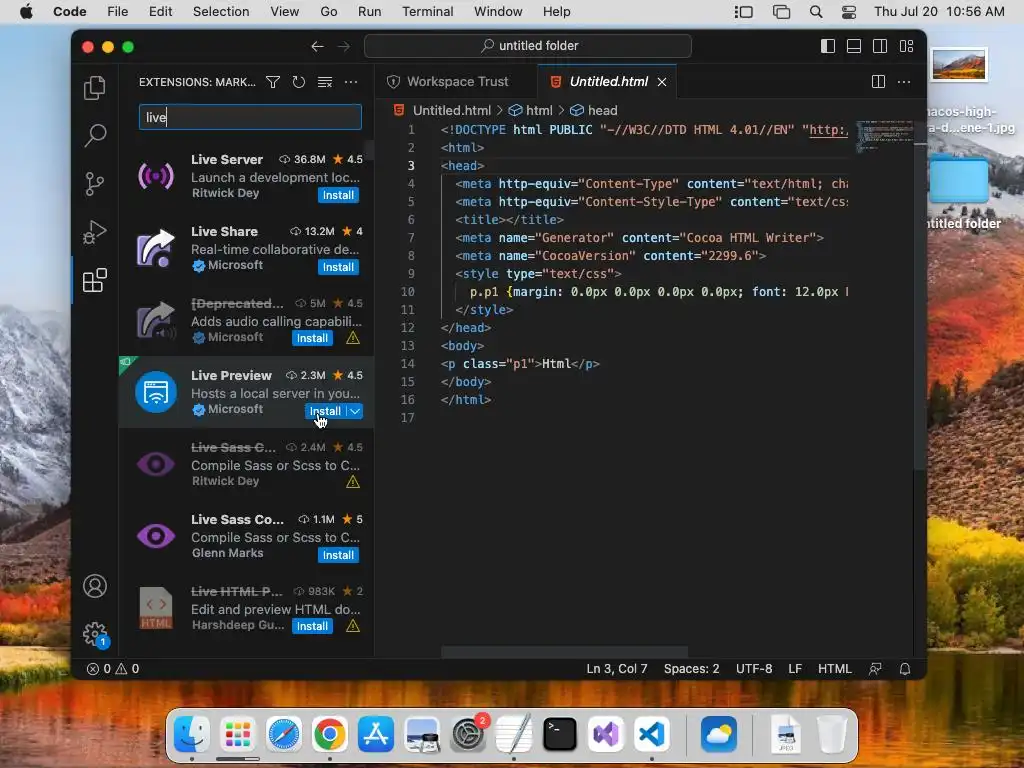
Task: Go forward with the navigation arrow
Action: coord(344,46)
